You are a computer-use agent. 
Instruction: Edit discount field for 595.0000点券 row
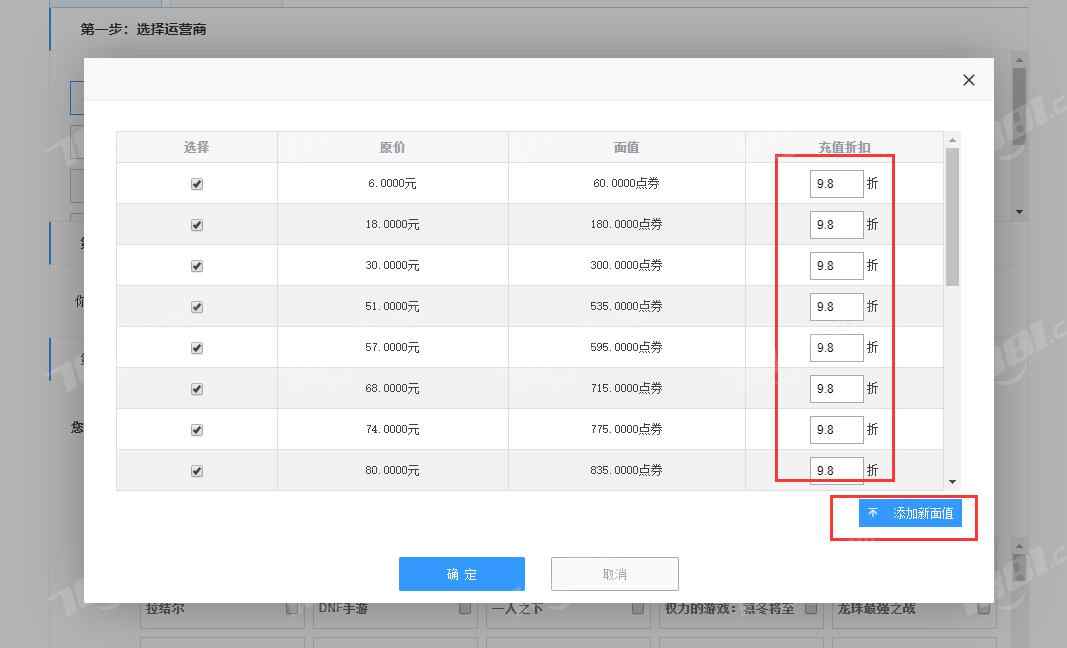click(x=836, y=348)
